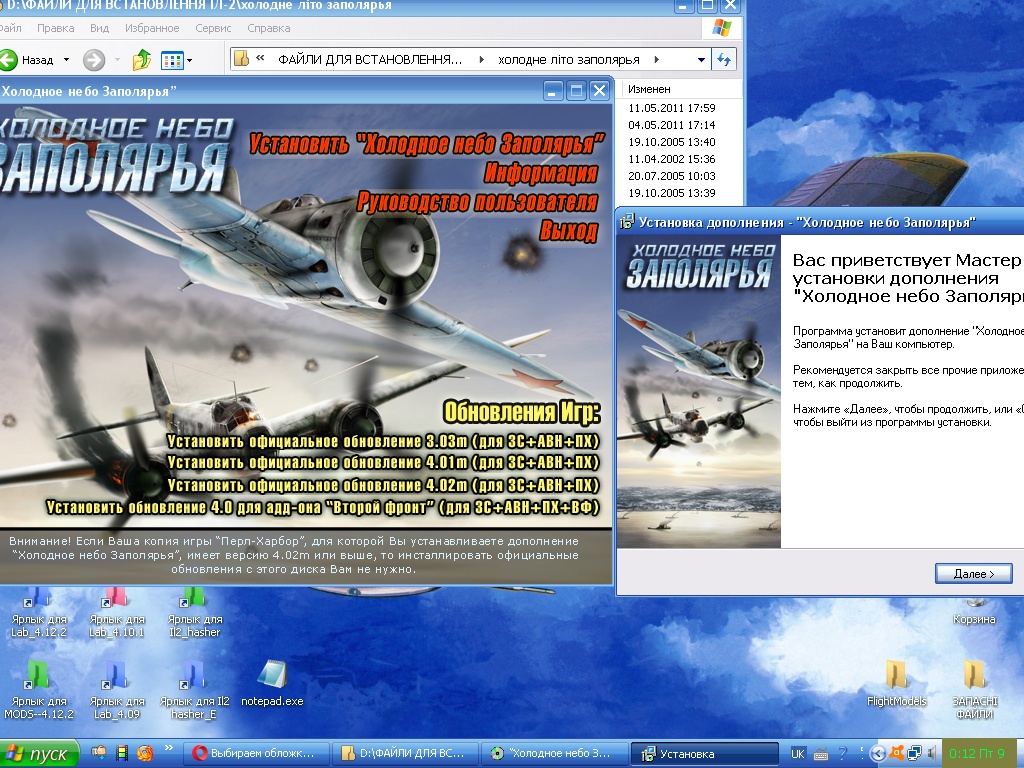Switch to taskbar item D:\ФАЙЛИ ДЛЯ ВС...
The height and width of the screenshot is (768, 1024).
404,754
